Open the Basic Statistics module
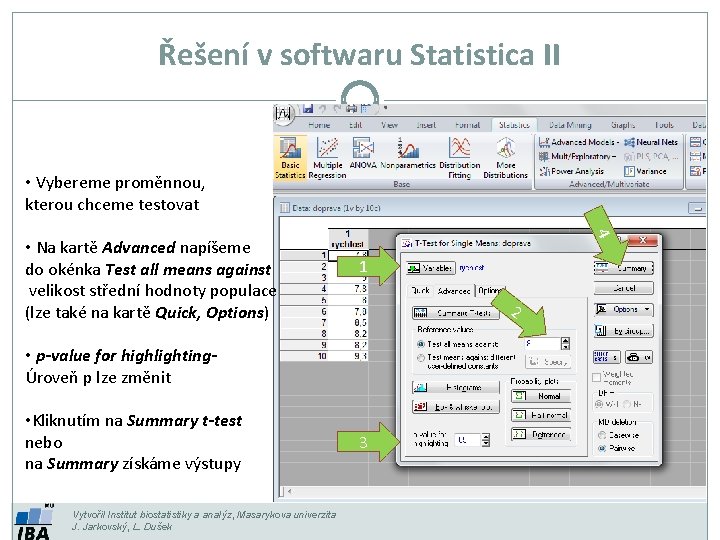The width and height of the screenshot is (720, 540). point(290,158)
